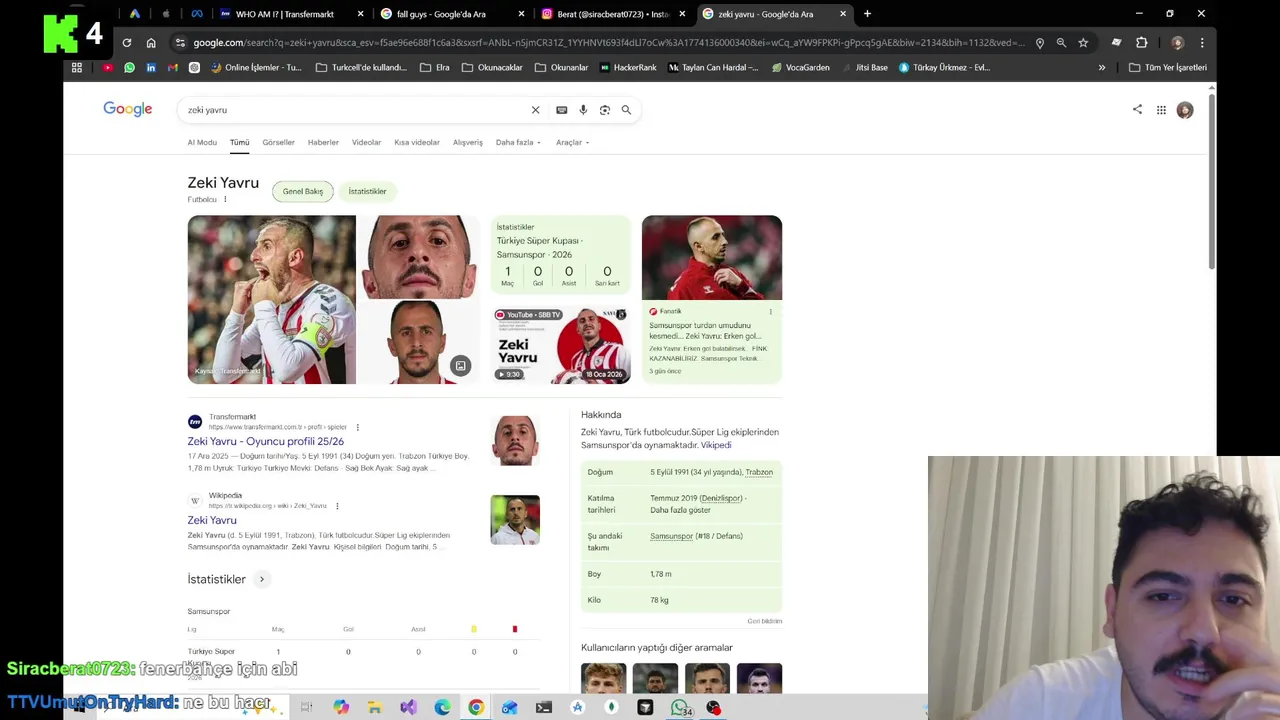Open the more-options dots beside Futbolcu
The height and width of the screenshot is (720, 1280).
tap(225, 199)
